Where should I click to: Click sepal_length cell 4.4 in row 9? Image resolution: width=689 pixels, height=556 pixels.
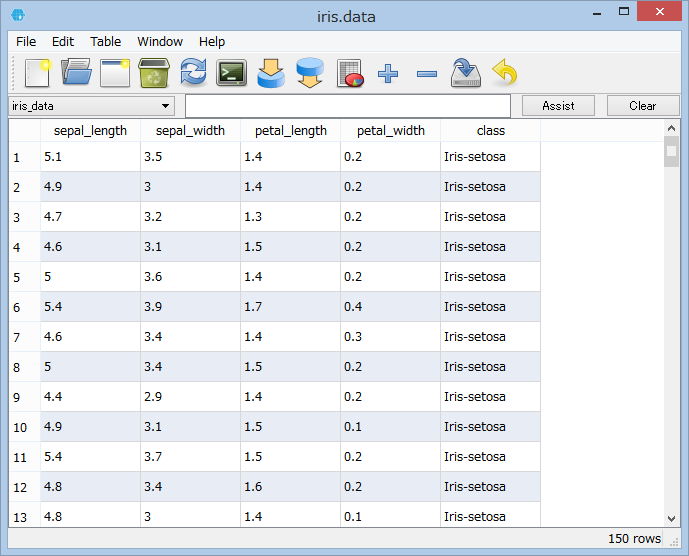tap(90, 397)
